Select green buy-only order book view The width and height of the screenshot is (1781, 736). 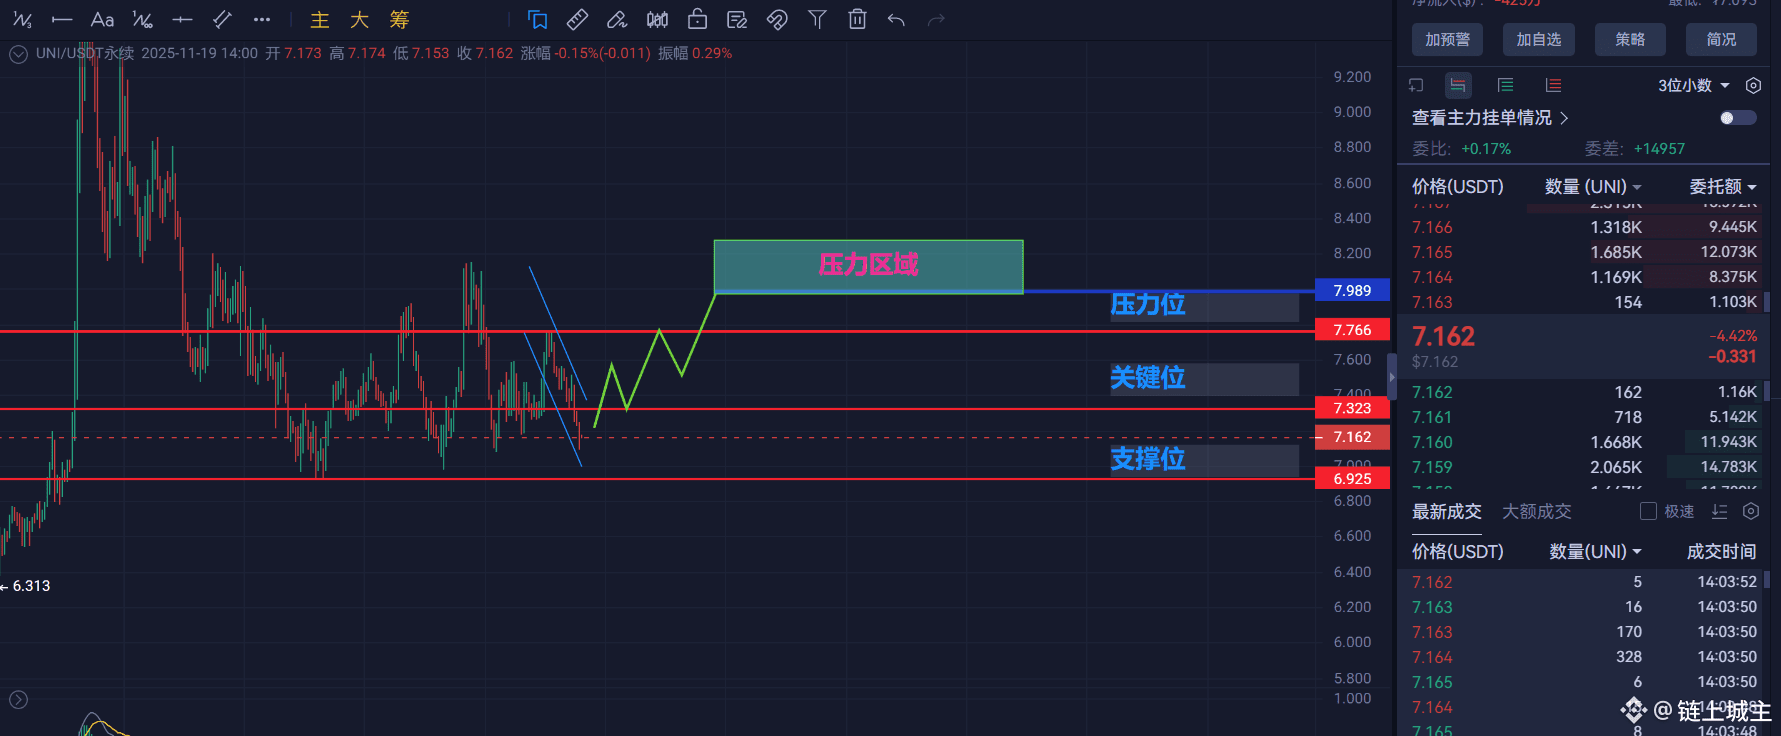point(1505,86)
